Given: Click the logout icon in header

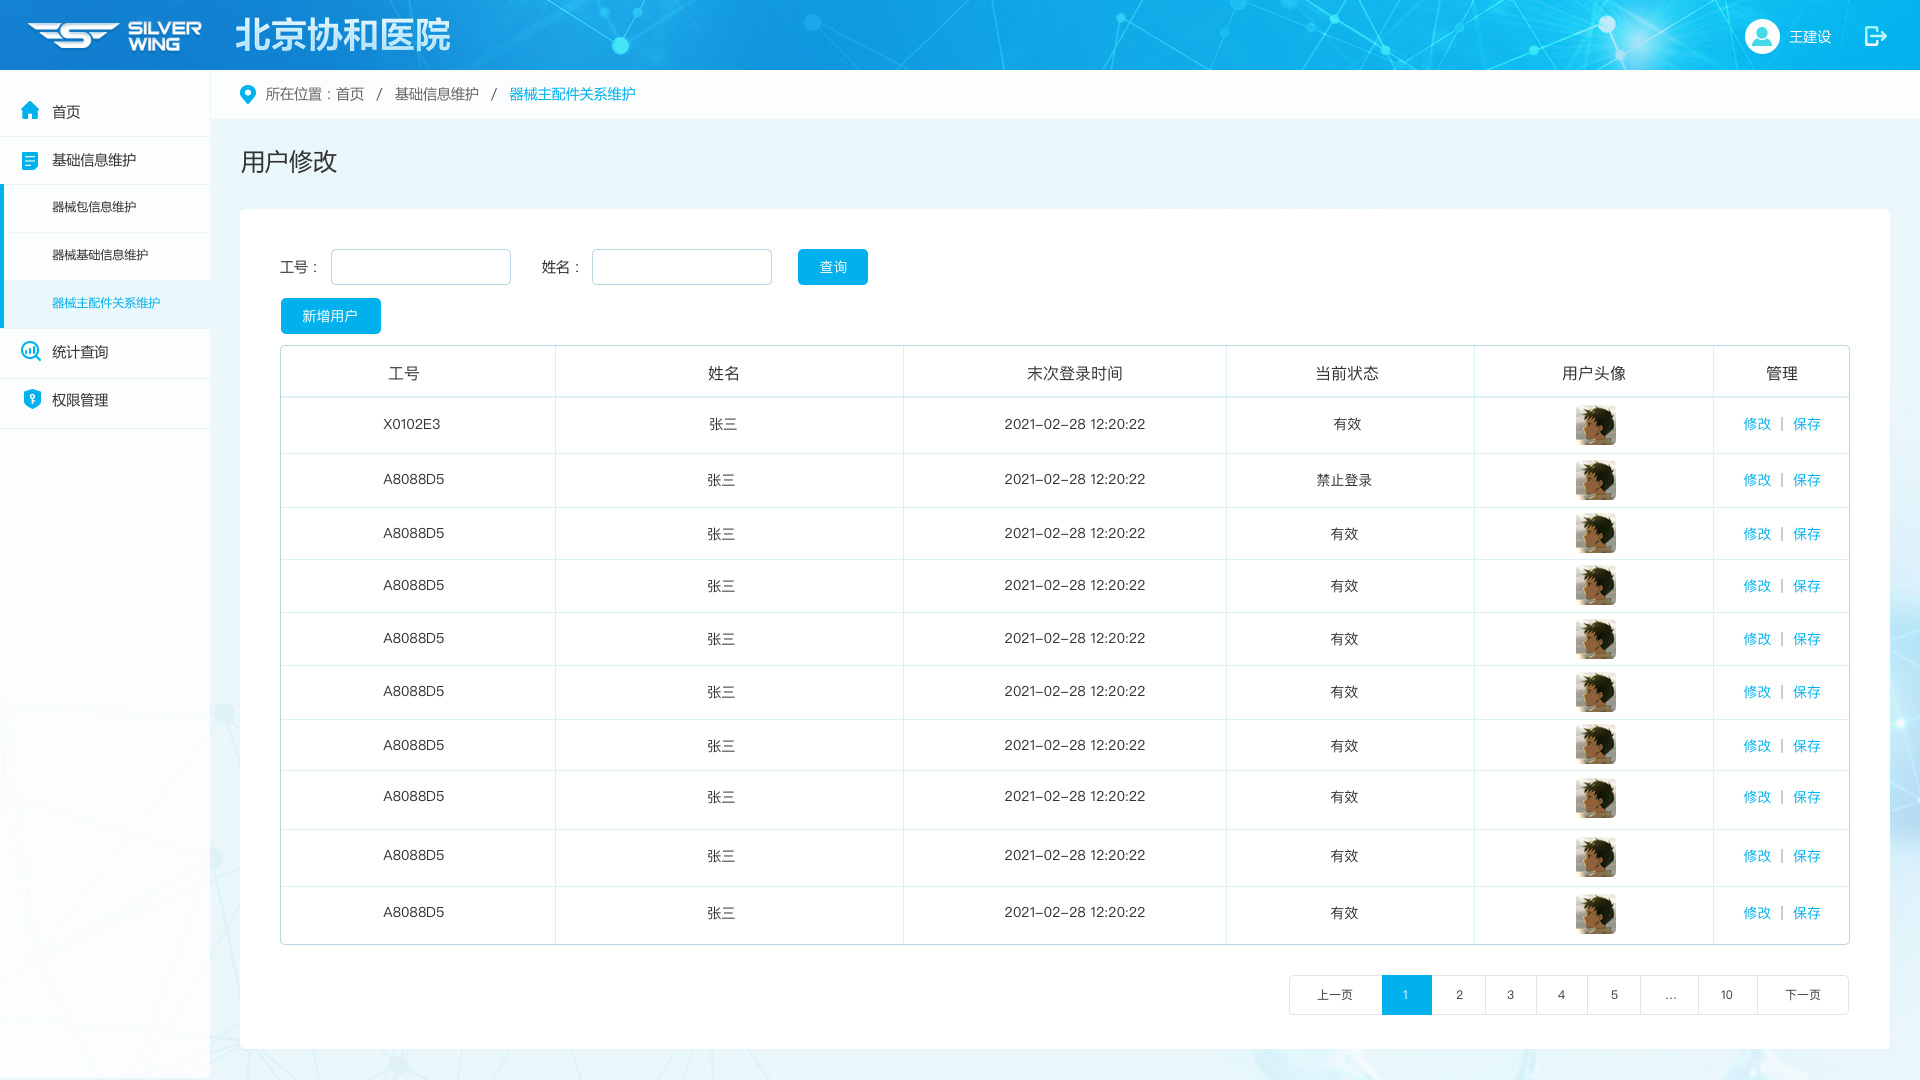Looking at the screenshot, I should tap(1875, 36).
